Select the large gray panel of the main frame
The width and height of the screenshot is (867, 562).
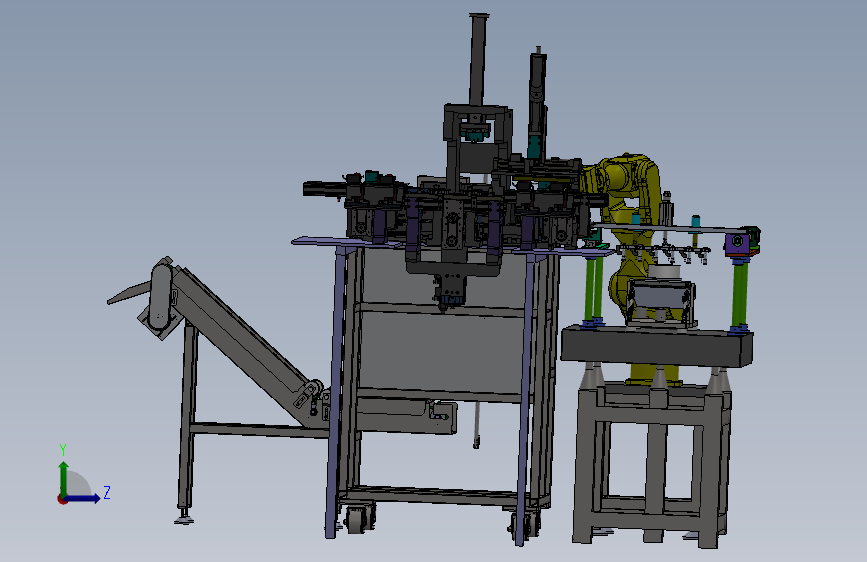click(x=442, y=351)
